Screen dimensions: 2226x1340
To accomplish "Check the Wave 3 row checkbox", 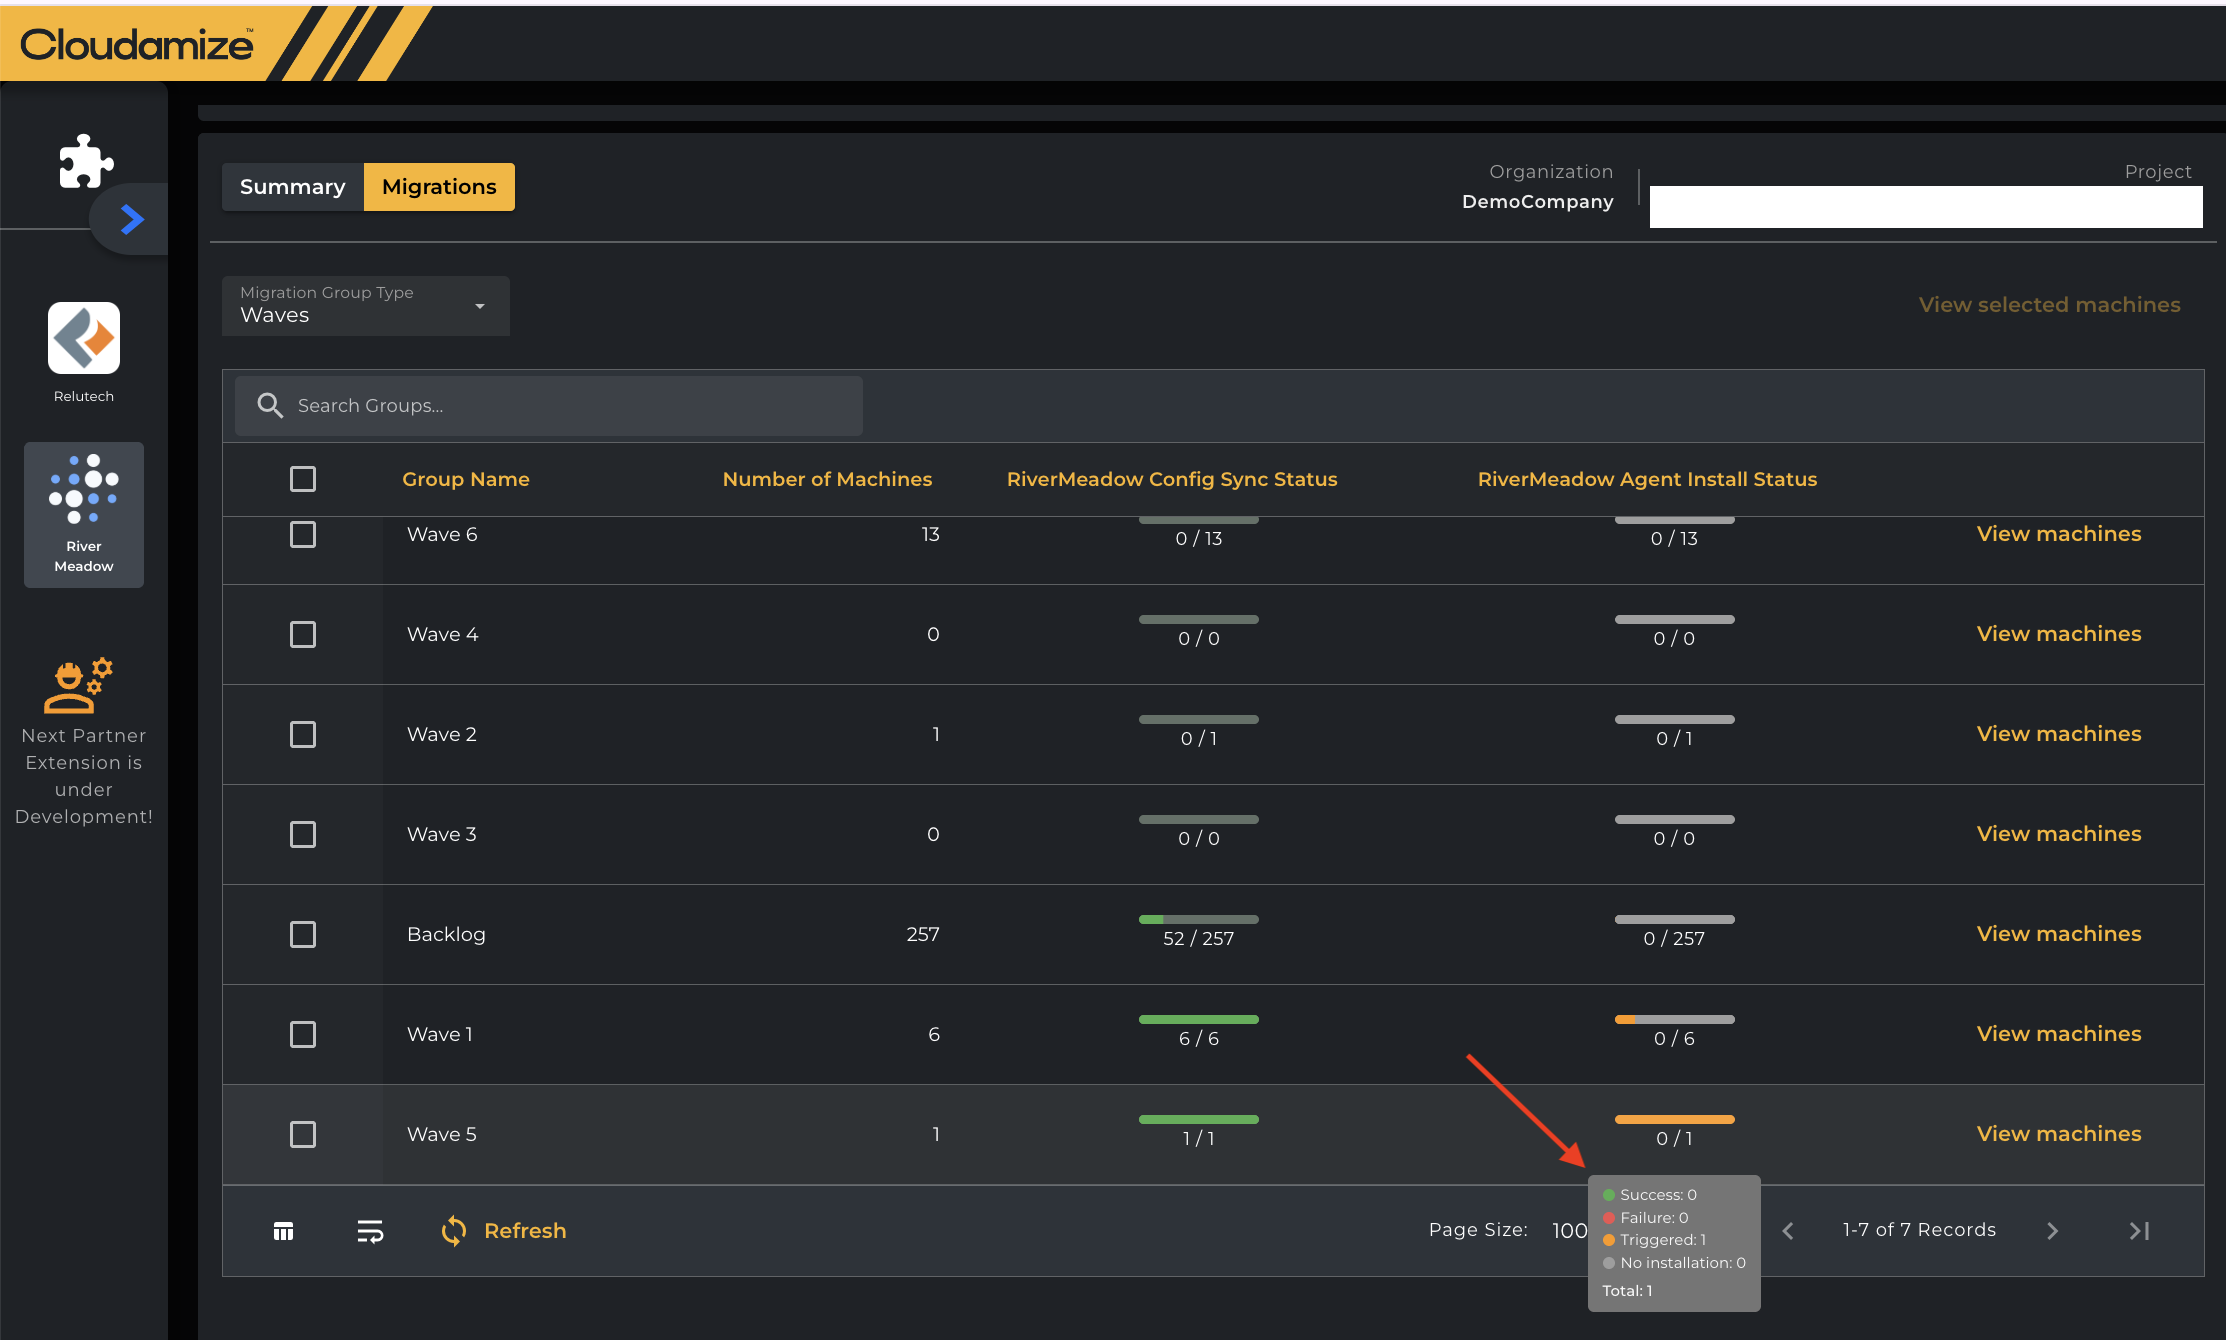I will (x=303, y=834).
